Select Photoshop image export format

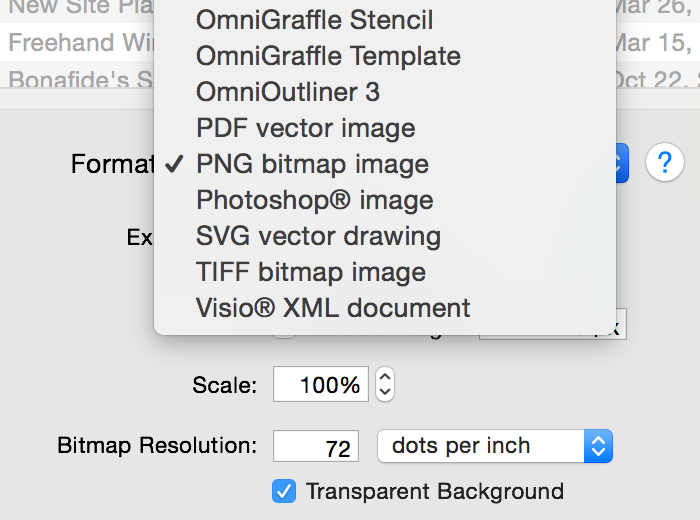tap(314, 200)
